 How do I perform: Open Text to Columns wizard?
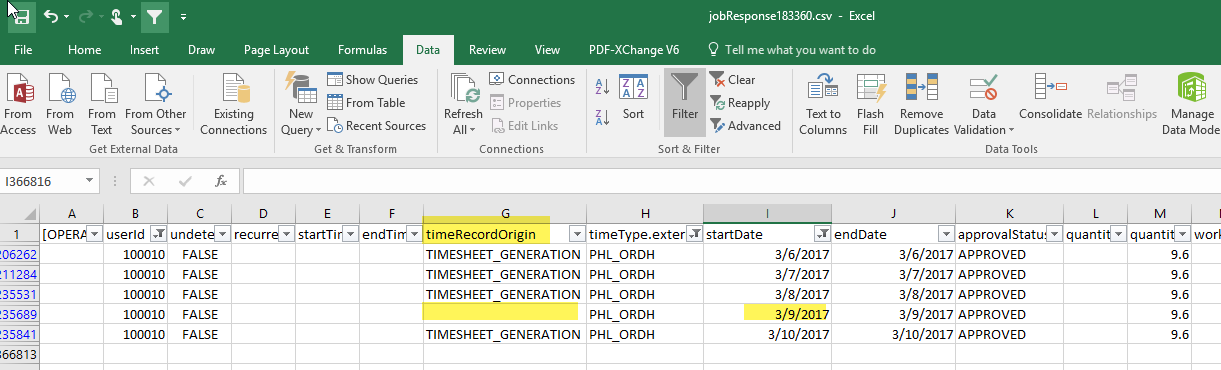(x=823, y=105)
